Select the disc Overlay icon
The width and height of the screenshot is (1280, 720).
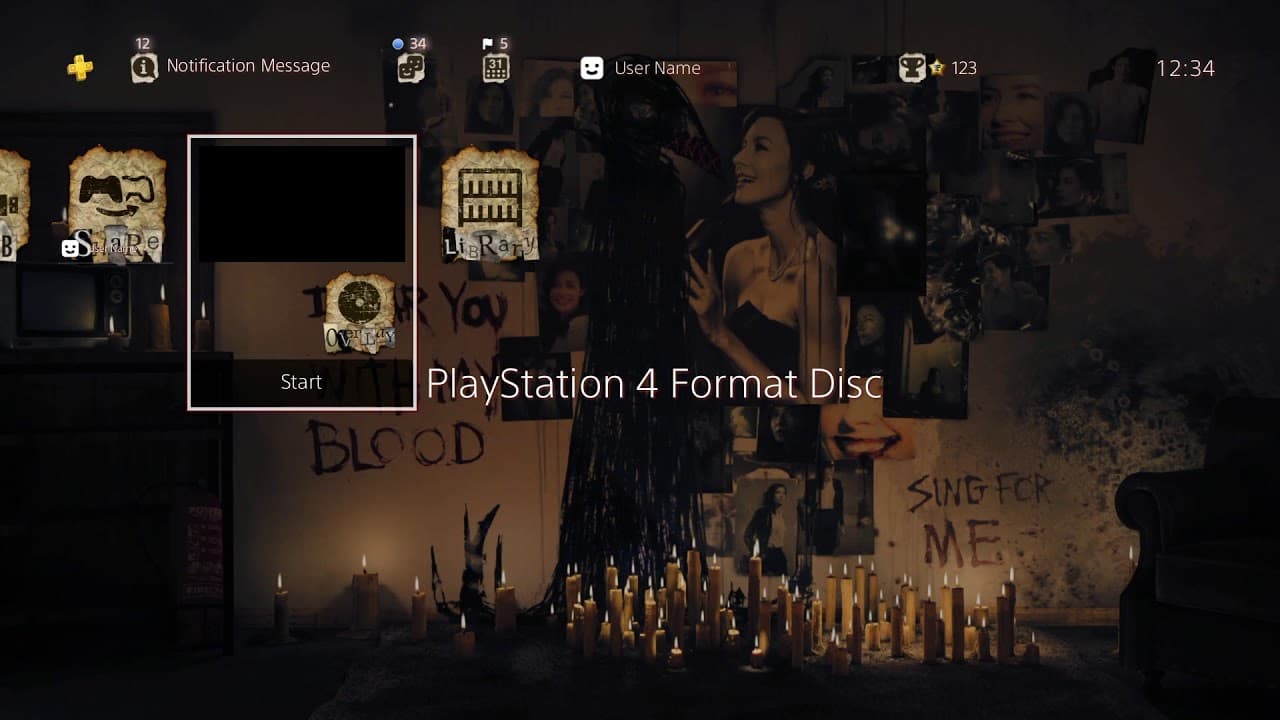point(360,313)
